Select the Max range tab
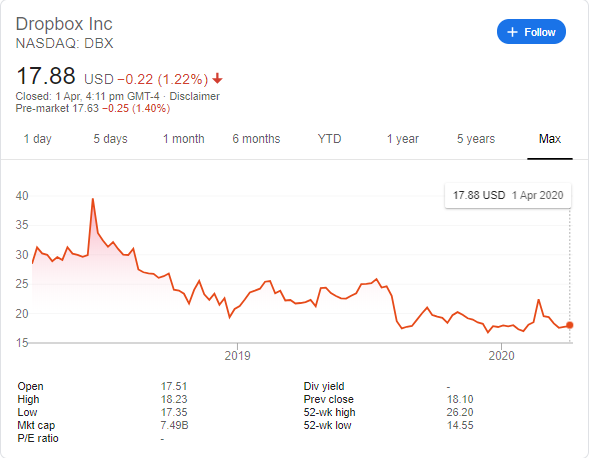The height and width of the screenshot is (458, 589). (550, 139)
